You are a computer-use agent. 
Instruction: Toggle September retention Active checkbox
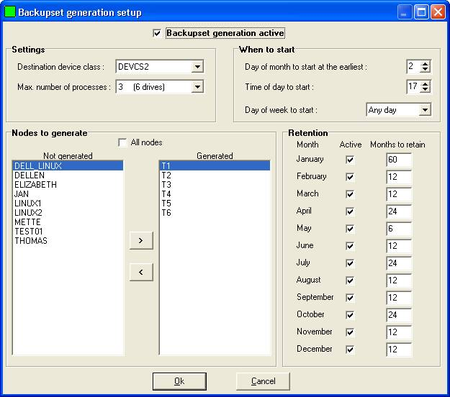tap(350, 298)
